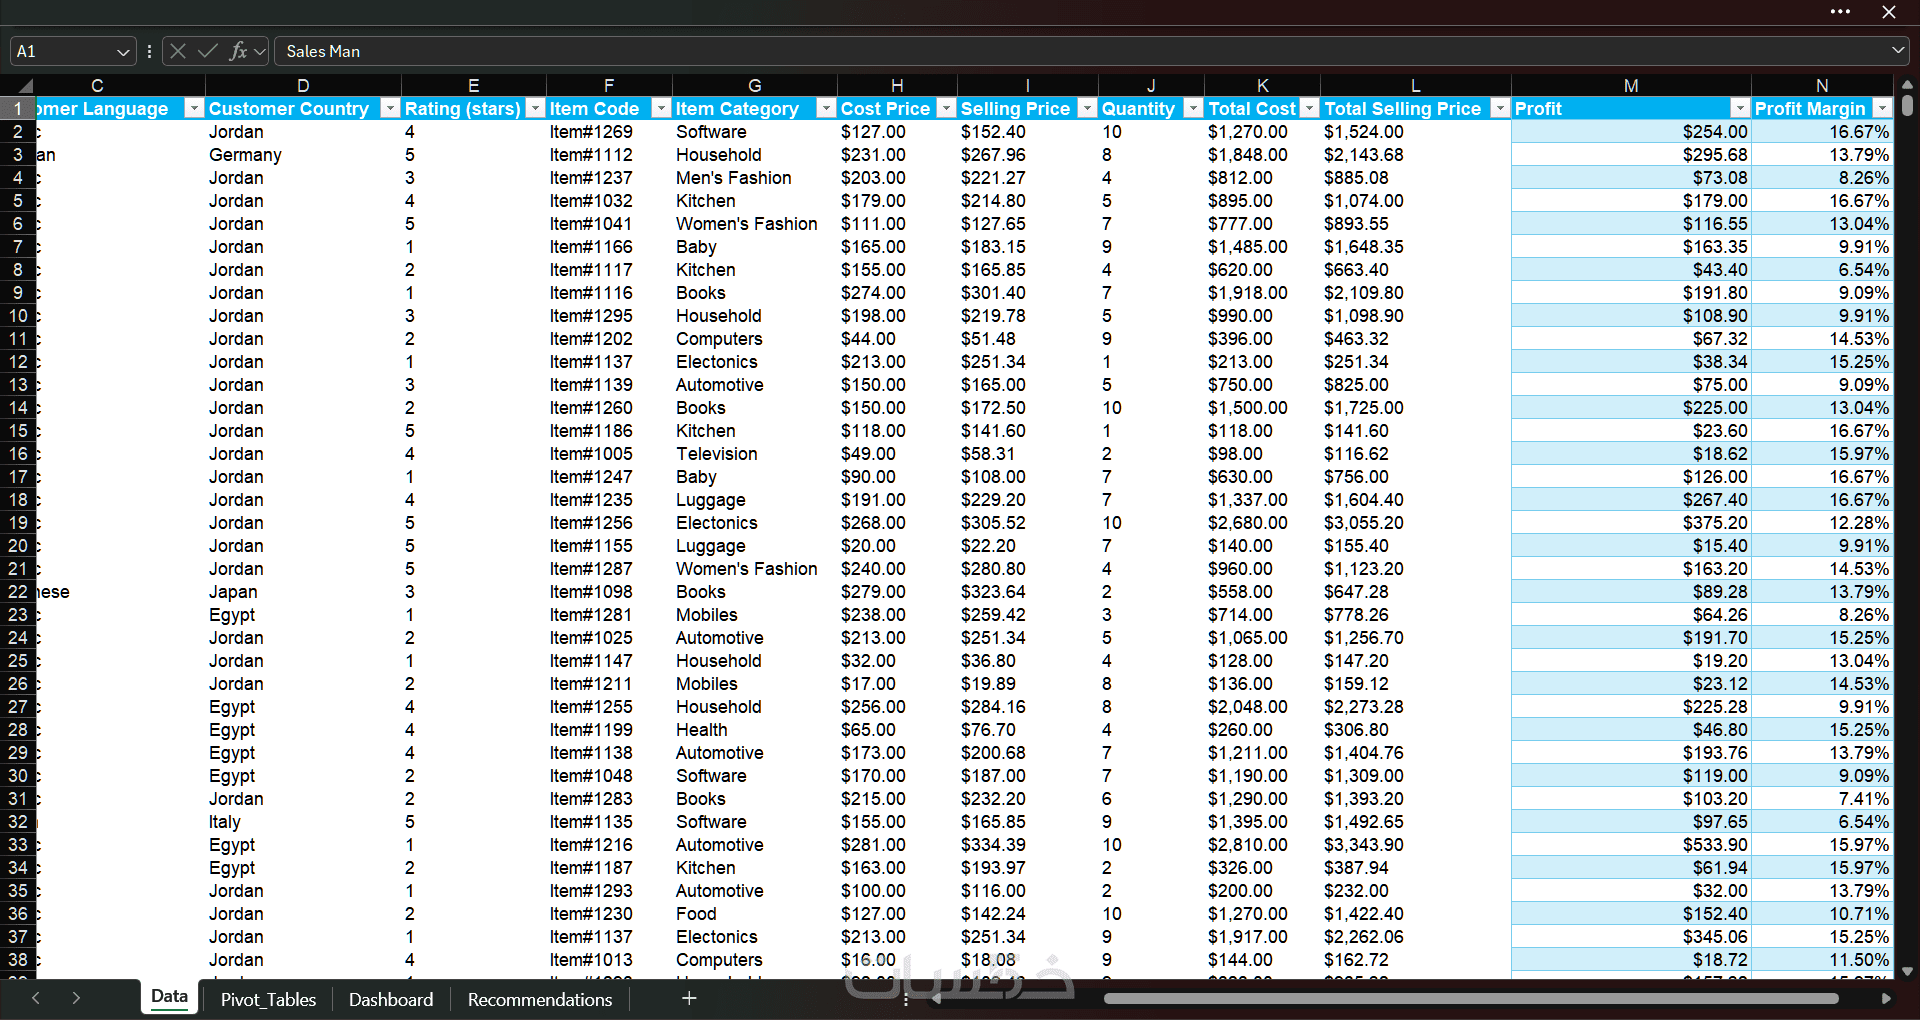Viewport: 1920px width, 1020px height.
Task: Open the three-dot options next to Name Box
Action: [x=149, y=51]
